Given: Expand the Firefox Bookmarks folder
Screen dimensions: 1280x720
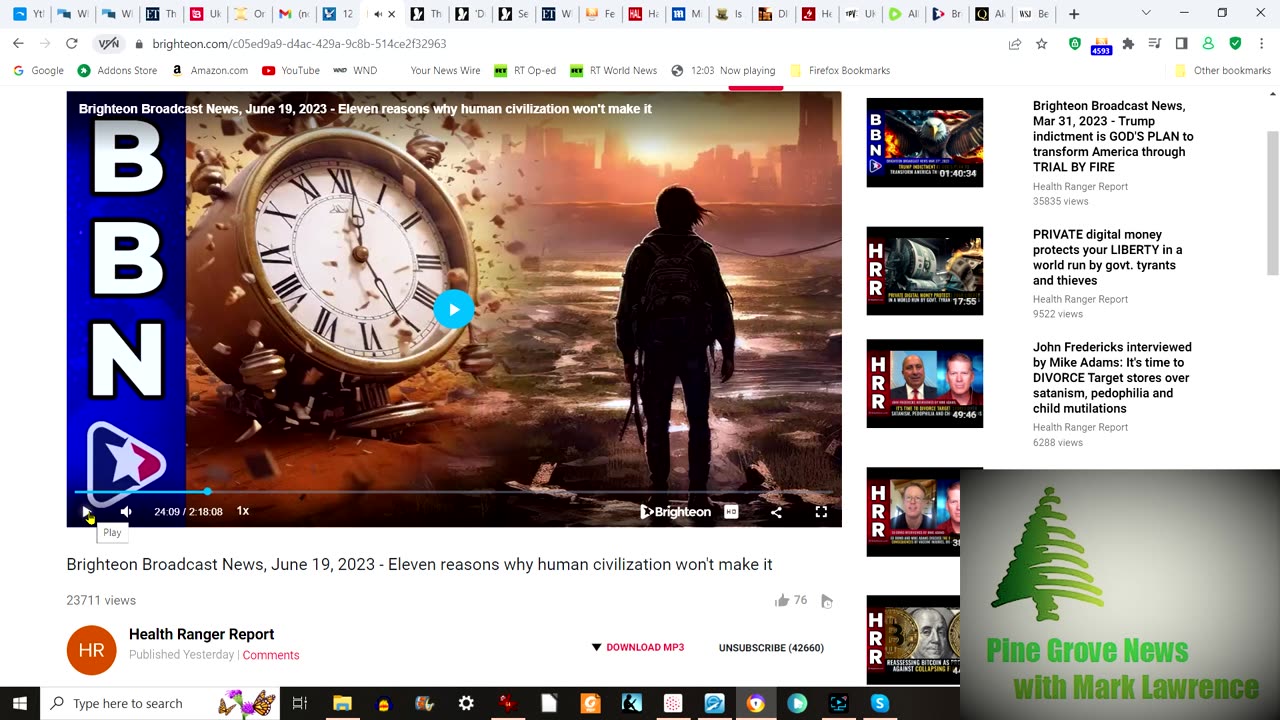Looking at the screenshot, I should tap(840, 70).
